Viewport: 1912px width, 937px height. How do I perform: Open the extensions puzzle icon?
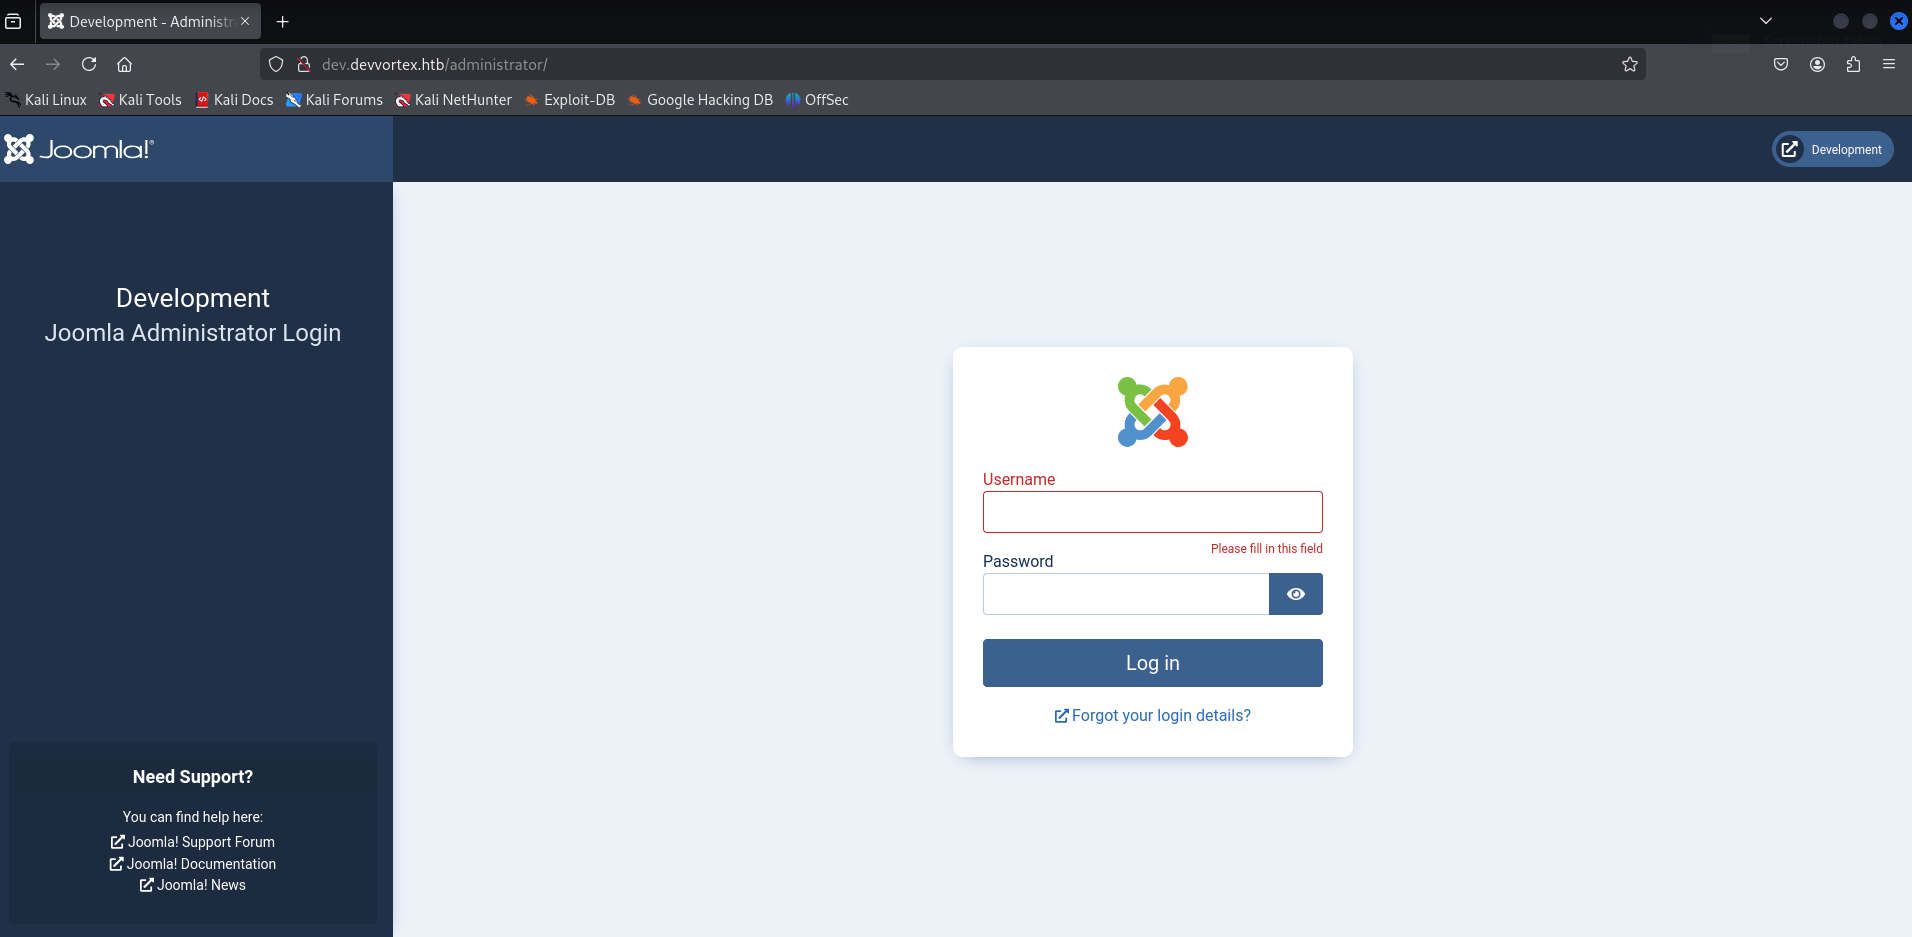pyautogui.click(x=1853, y=64)
